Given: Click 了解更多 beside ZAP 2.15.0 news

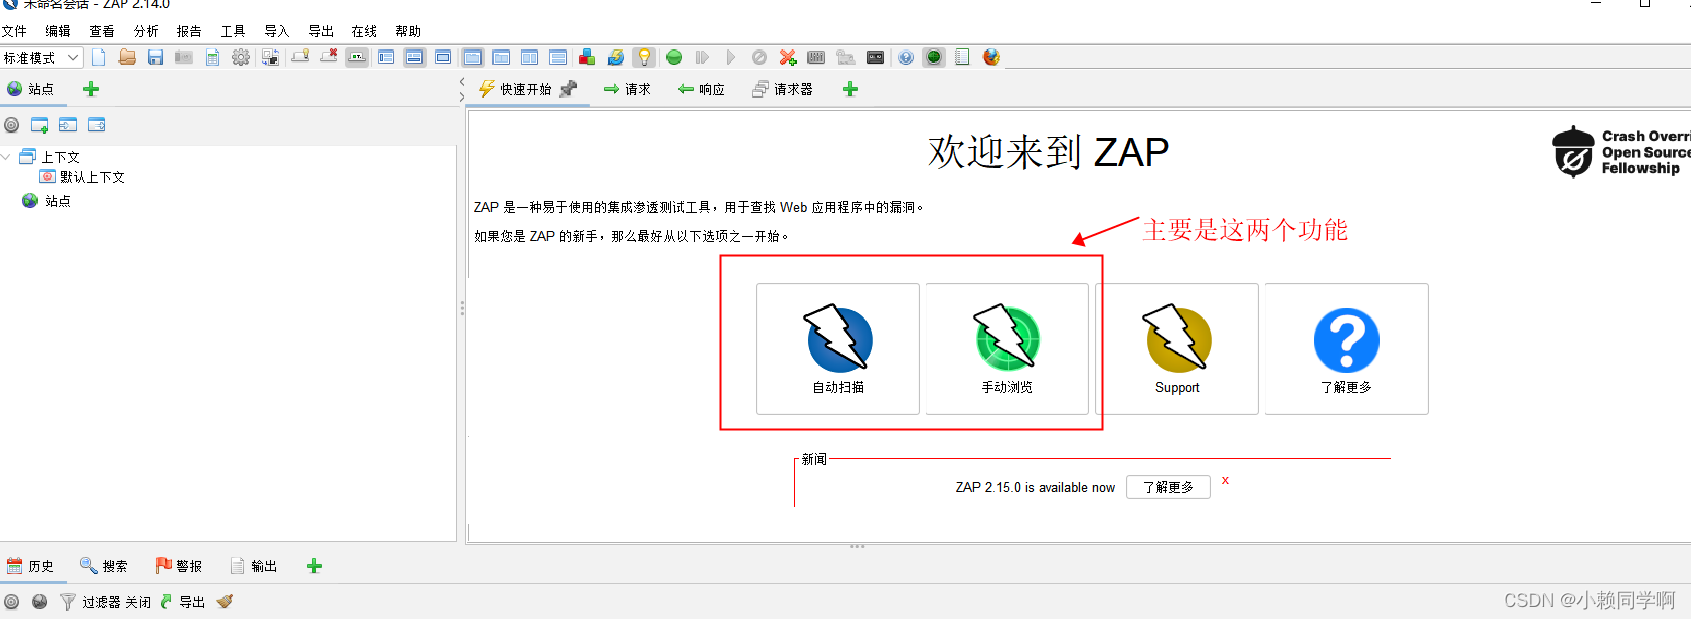Looking at the screenshot, I should 1168,487.
